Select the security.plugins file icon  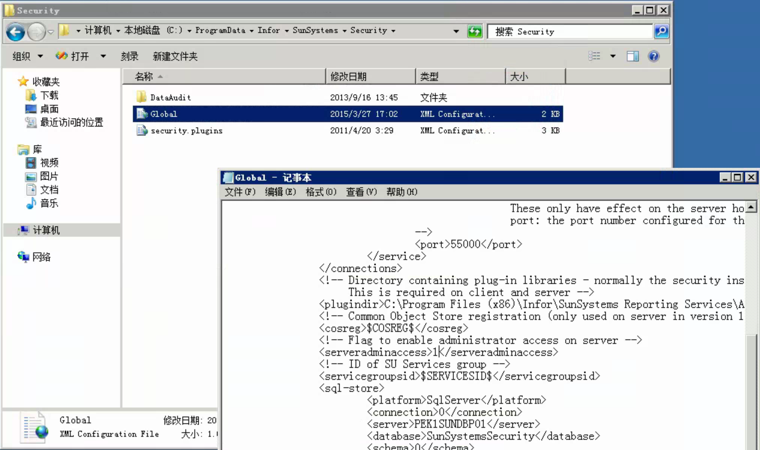click(141, 131)
